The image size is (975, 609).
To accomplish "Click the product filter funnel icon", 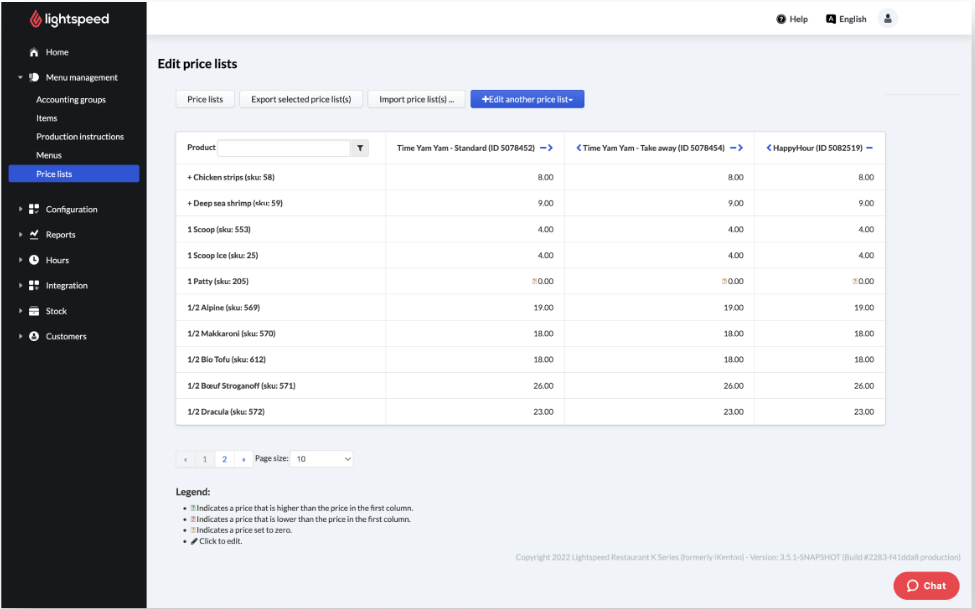I will click(360, 148).
